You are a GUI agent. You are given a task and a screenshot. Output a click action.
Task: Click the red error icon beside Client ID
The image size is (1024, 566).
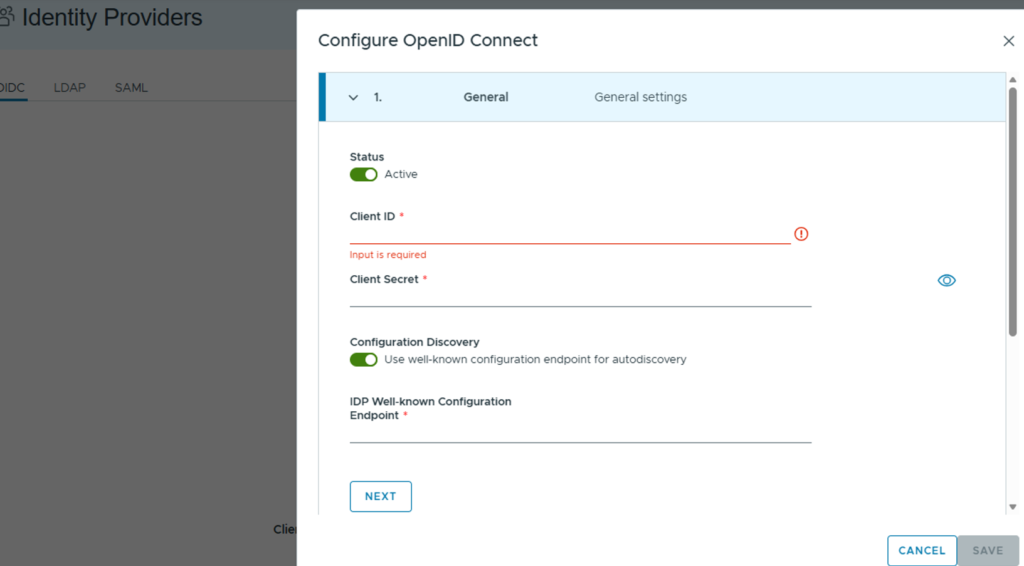801,234
